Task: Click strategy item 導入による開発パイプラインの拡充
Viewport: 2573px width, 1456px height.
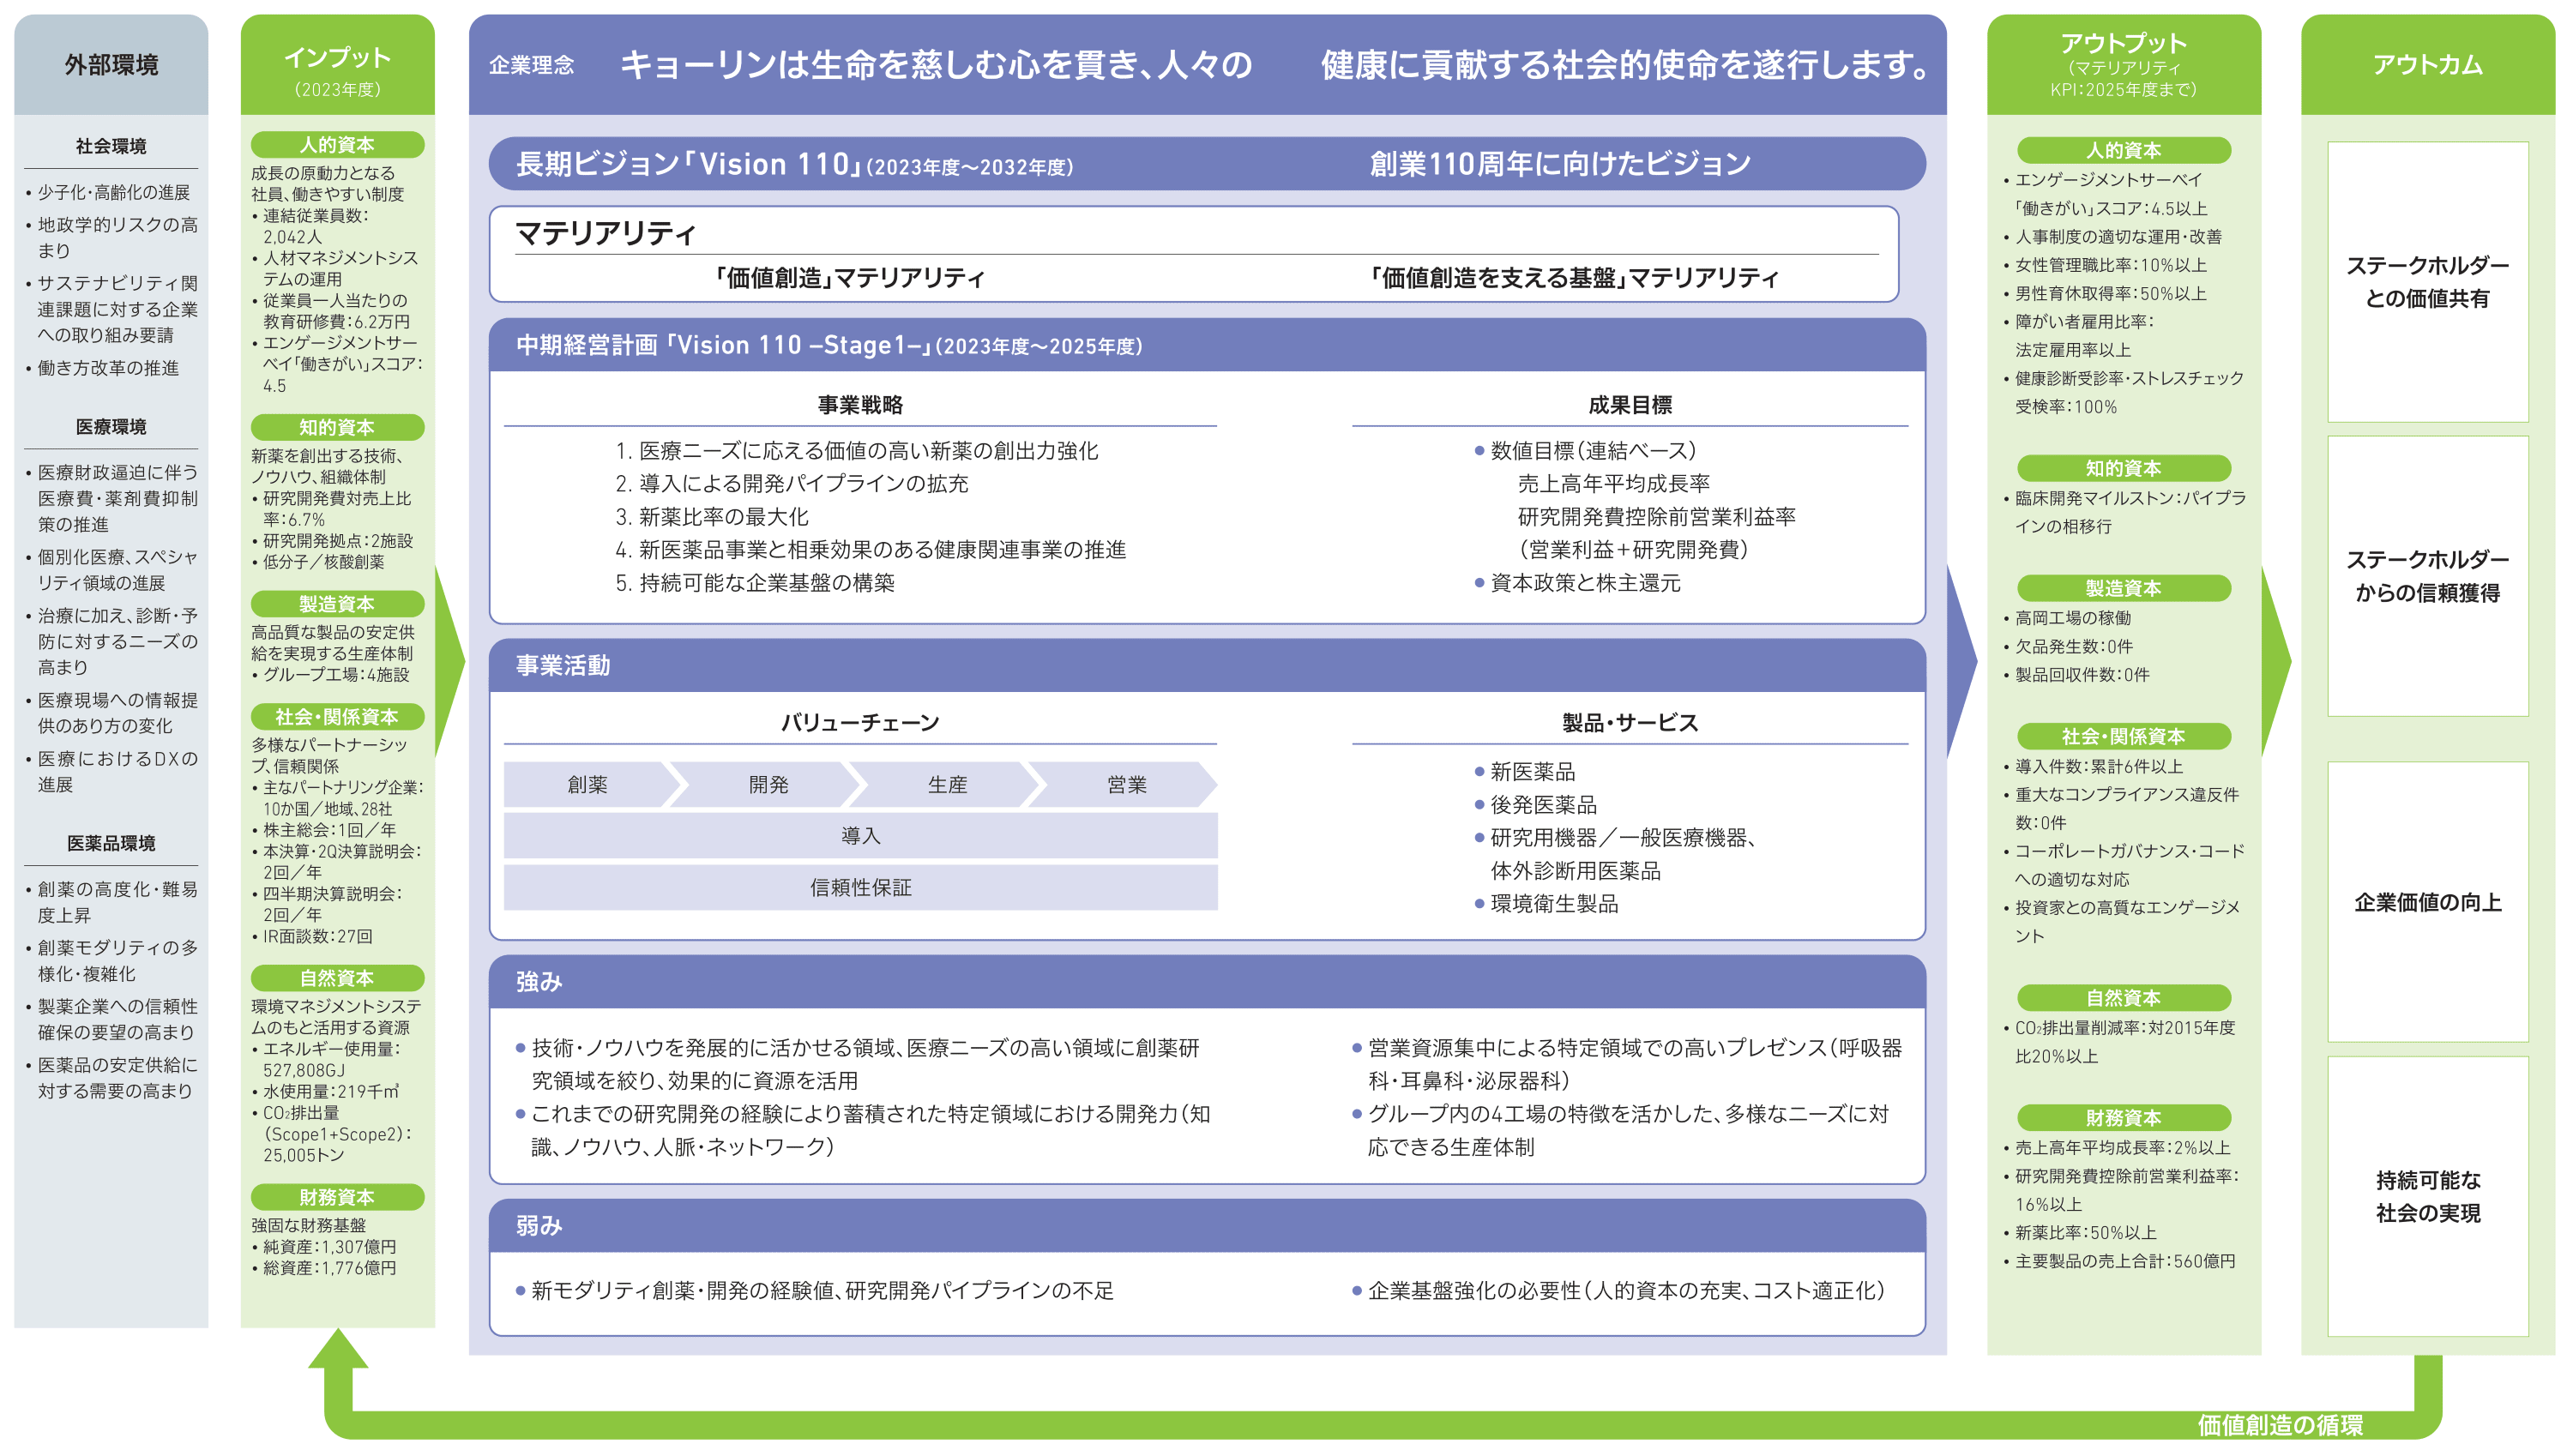Action: 792,484
